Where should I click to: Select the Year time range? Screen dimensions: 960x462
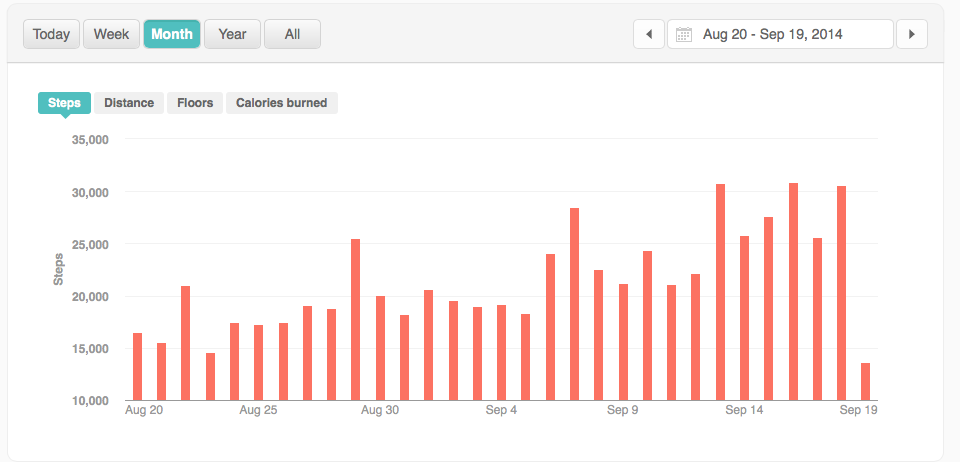[x=232, y=34]
